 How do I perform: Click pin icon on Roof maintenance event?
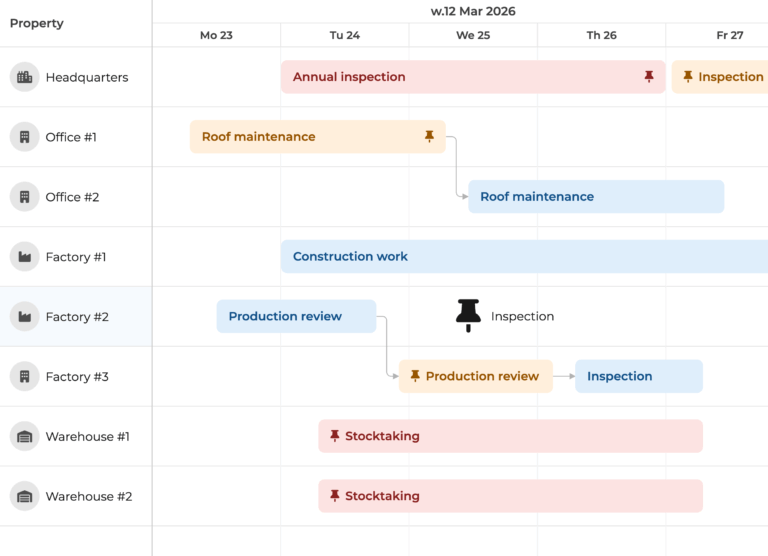pyautogui.click(x=429, y=137)
